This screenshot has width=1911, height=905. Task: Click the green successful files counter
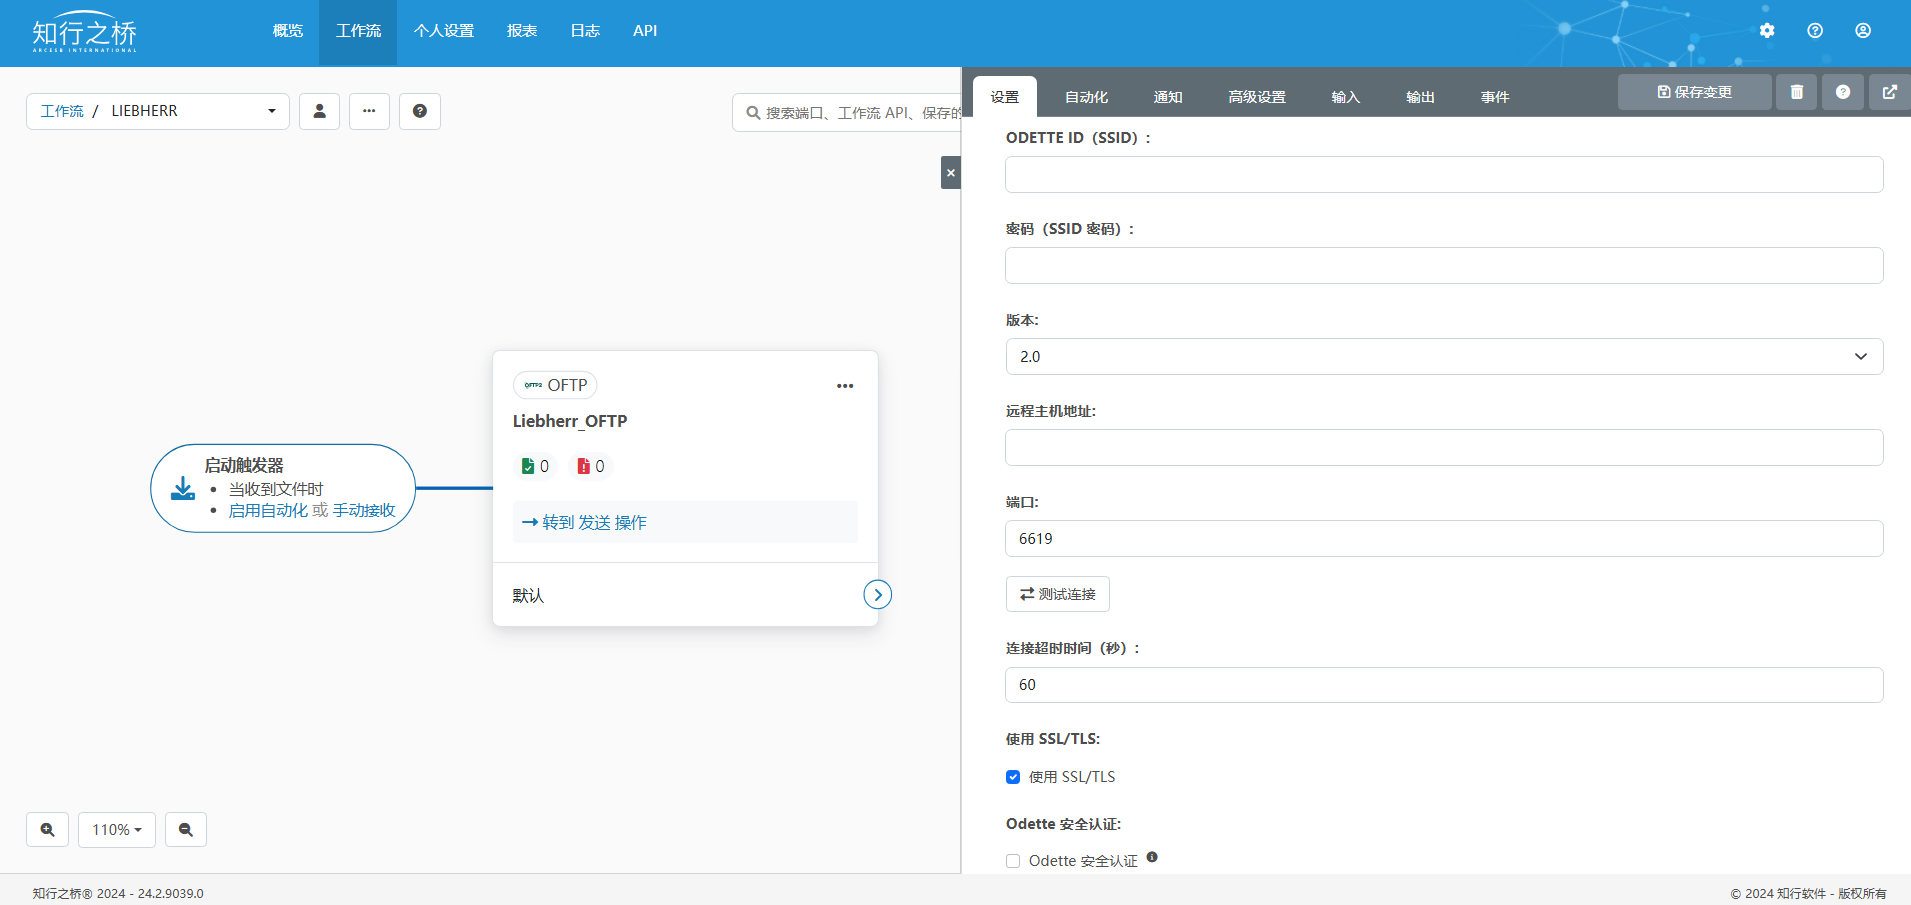click(535, 466)
